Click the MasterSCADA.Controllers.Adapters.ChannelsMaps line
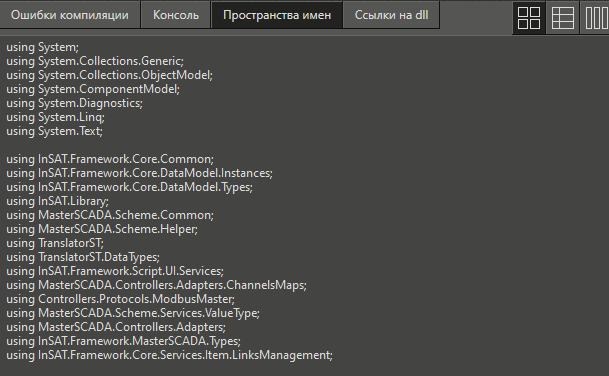Image resolution: width=609 pixels, height=376 pixels. point(157,285)
